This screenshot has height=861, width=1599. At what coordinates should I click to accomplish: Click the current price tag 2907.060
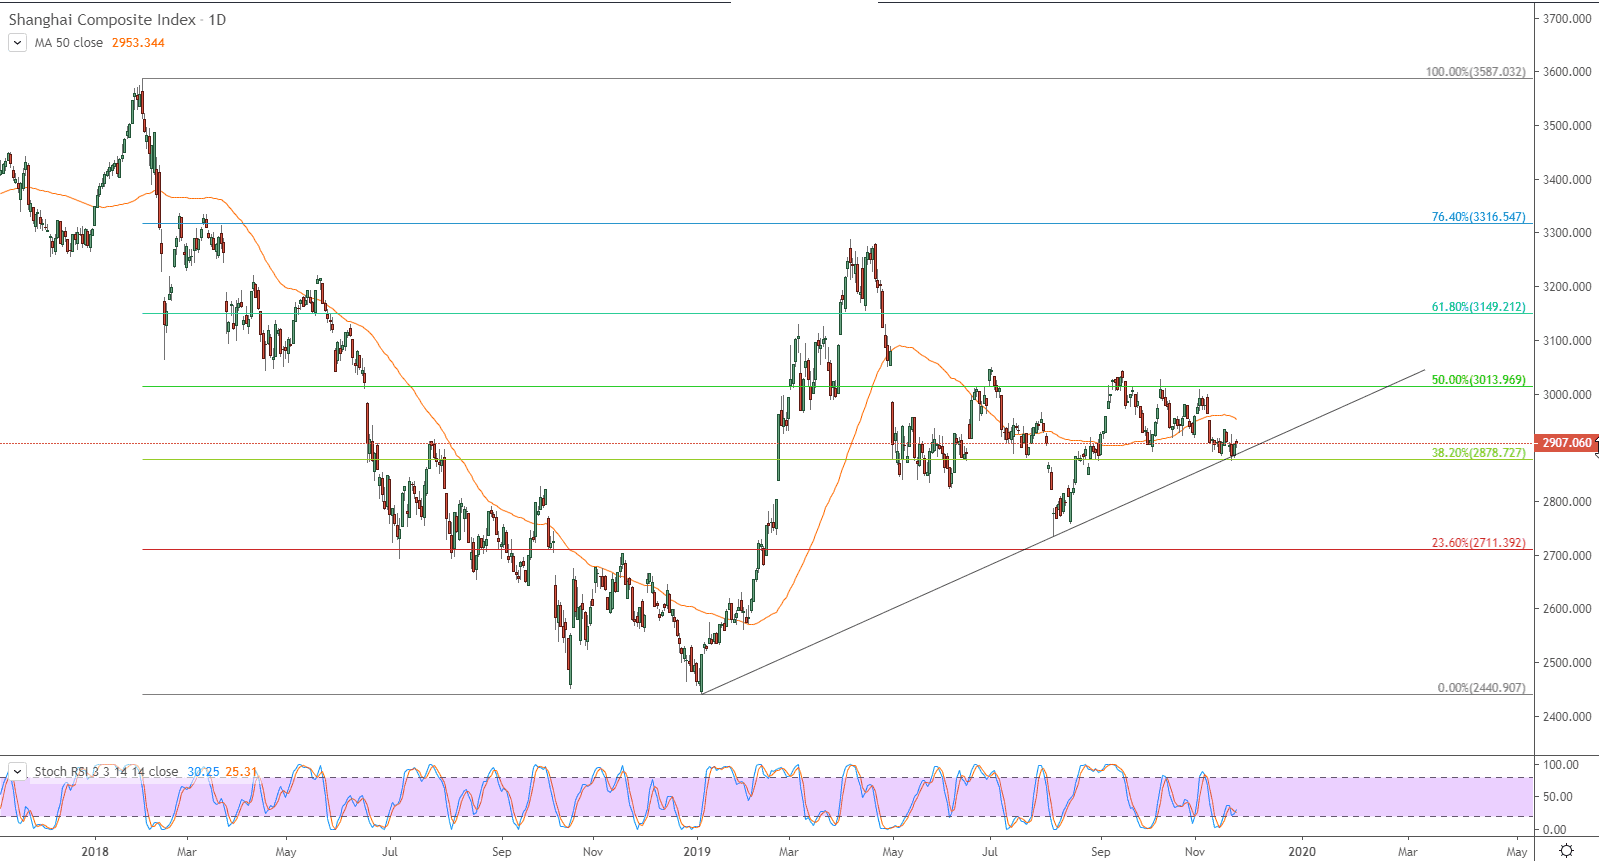point(1566,443)
